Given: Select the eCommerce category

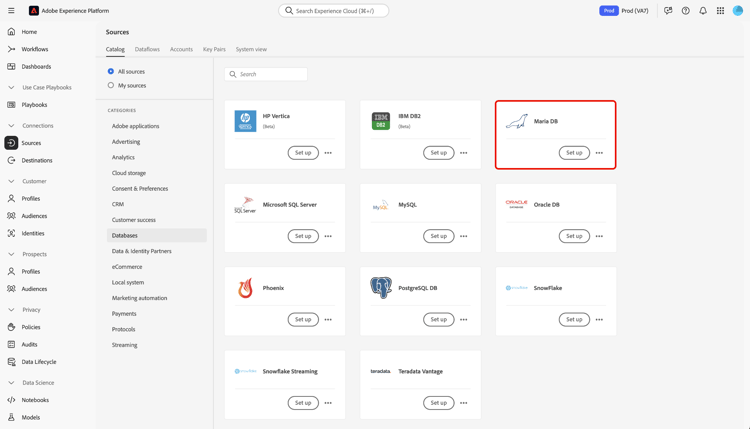Looking at the screenshot, I should coord(127,267).
